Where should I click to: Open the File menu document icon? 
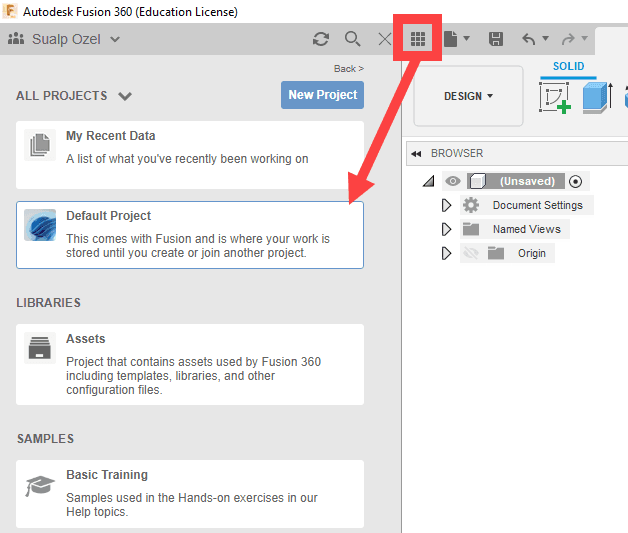coord(451,39)
